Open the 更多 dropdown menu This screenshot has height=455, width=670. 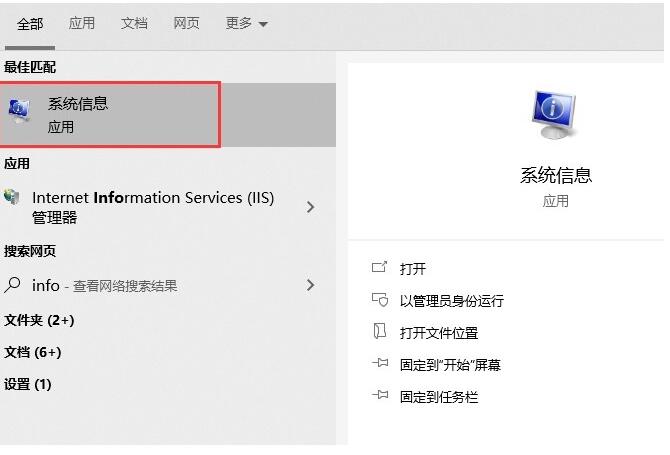[x=246, y=23]
